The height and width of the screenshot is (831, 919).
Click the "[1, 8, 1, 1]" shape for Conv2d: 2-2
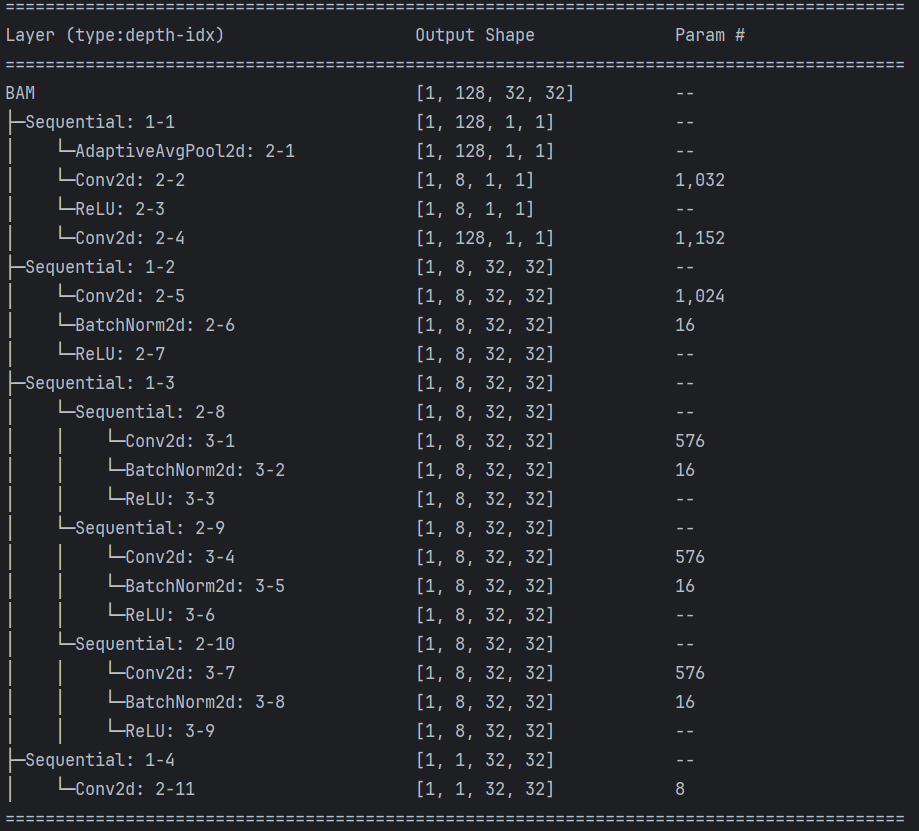point(475,180)
